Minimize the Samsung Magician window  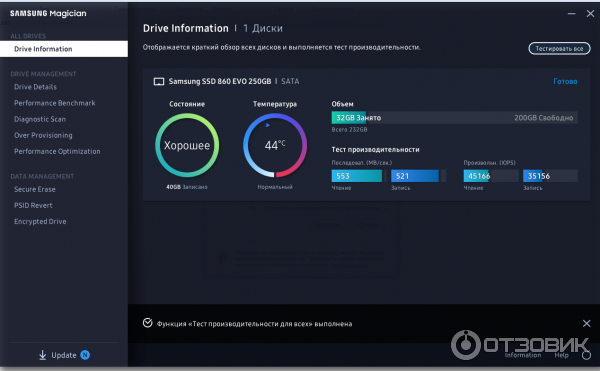coord(571,13)
